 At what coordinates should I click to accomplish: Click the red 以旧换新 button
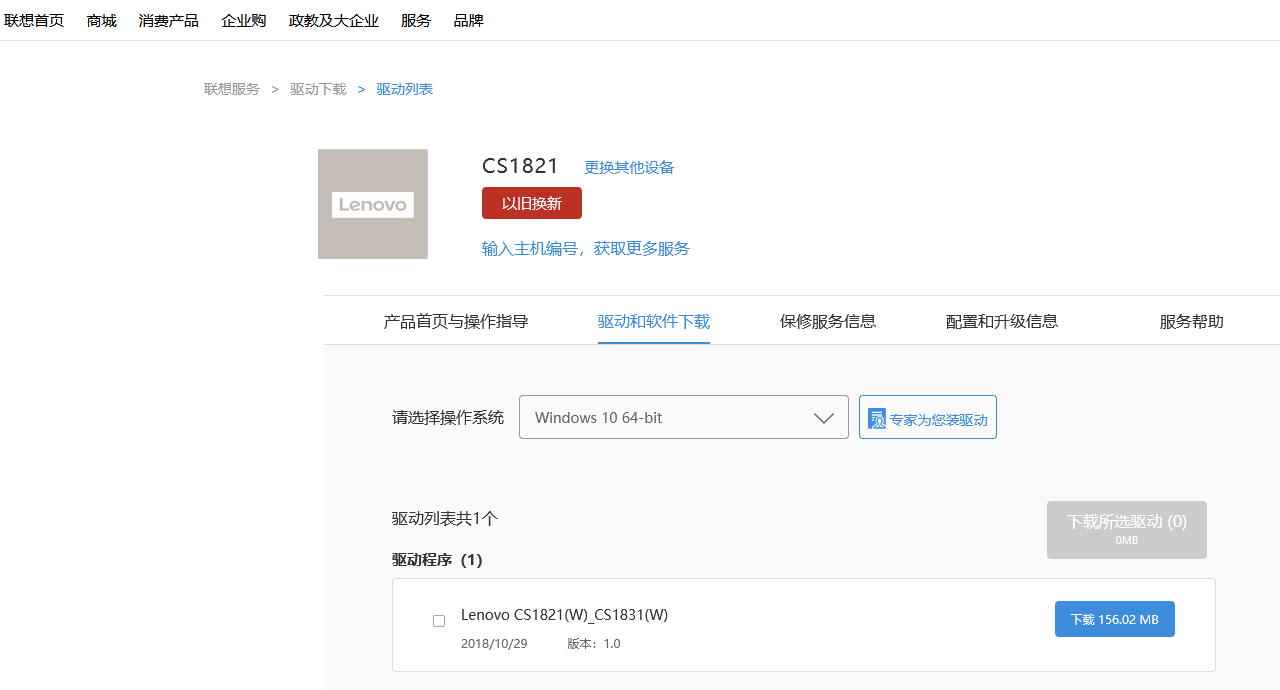pyautogui.click(x=532, y=203)
